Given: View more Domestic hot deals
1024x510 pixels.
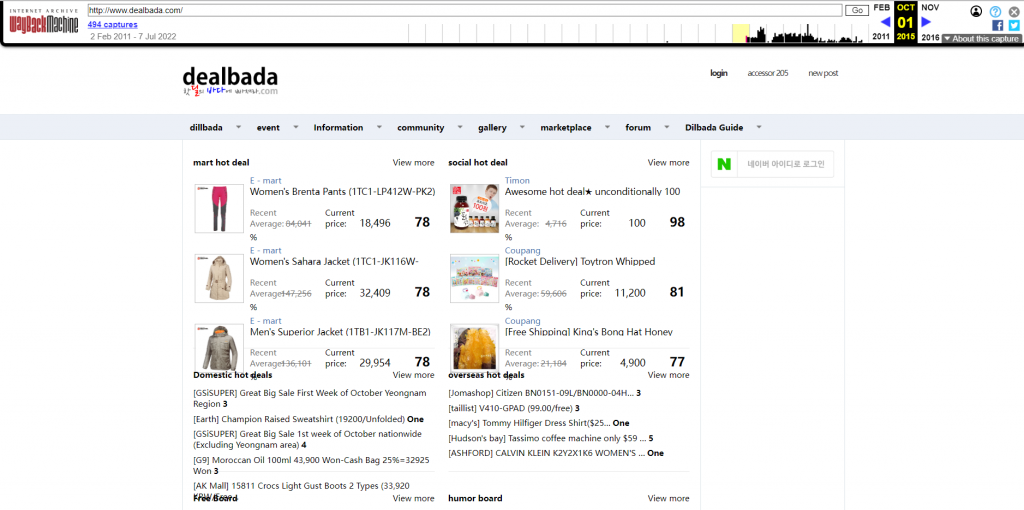Looking at the screenshot, I should (413, 375).
